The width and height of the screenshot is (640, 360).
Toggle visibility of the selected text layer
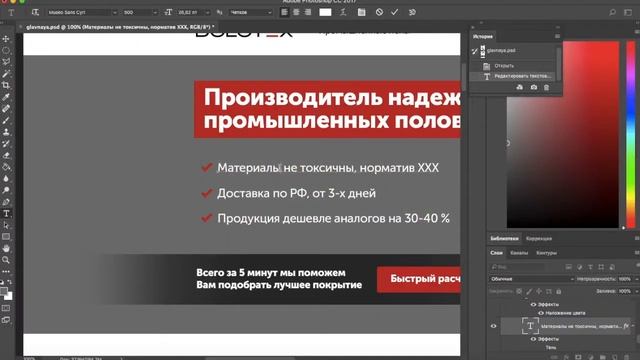493,326
